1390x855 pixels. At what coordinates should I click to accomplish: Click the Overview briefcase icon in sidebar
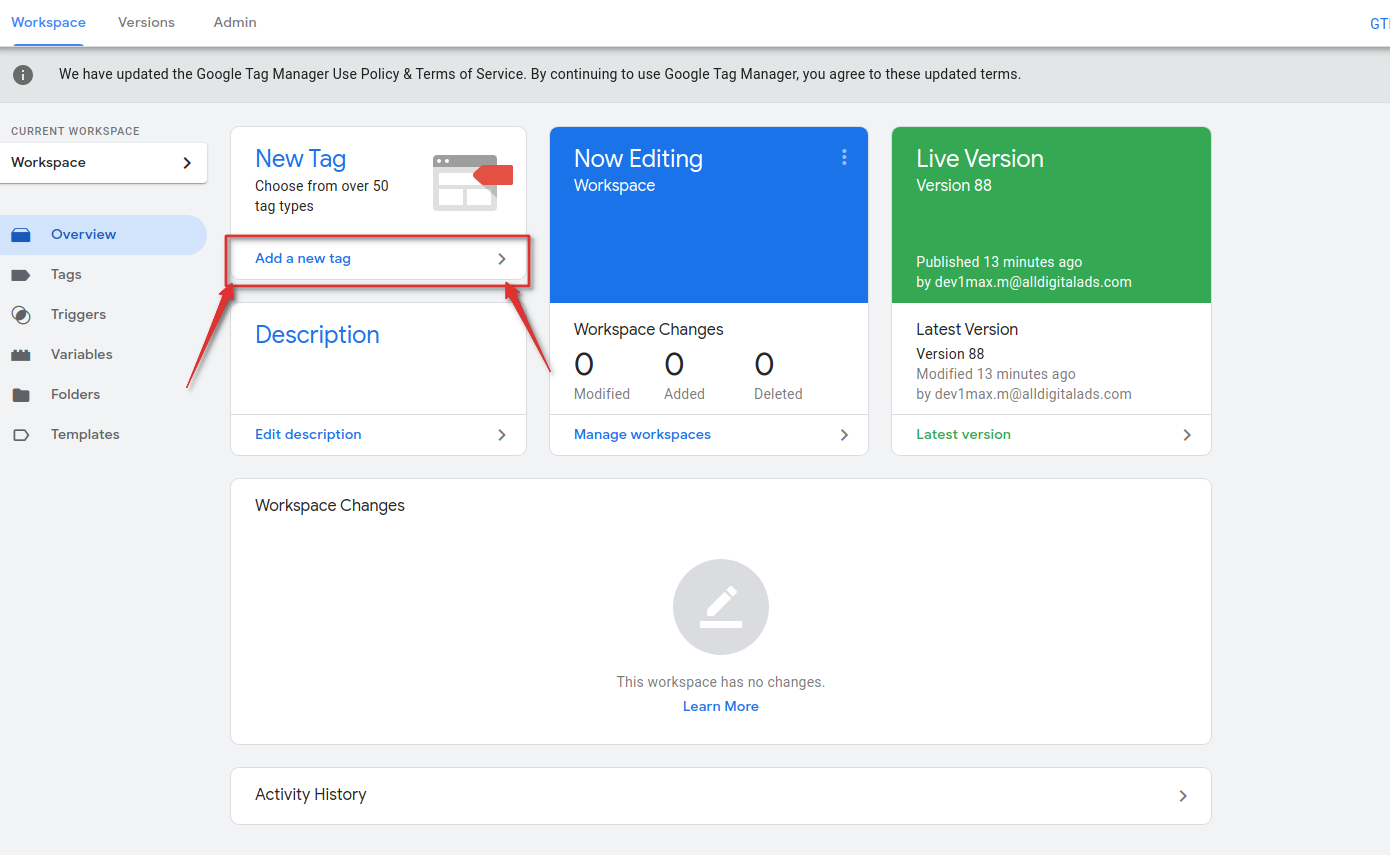(21, 235)
